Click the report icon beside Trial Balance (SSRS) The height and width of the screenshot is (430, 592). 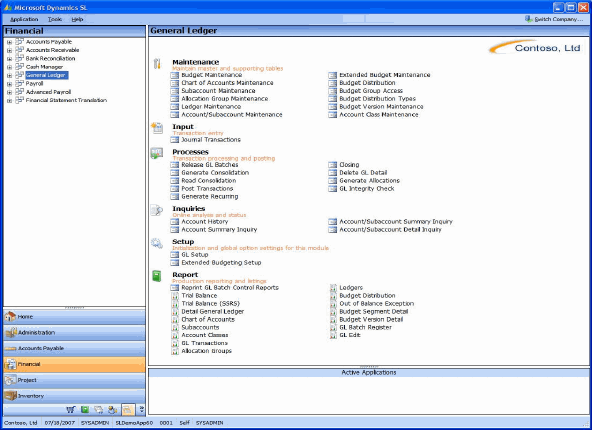175,304
